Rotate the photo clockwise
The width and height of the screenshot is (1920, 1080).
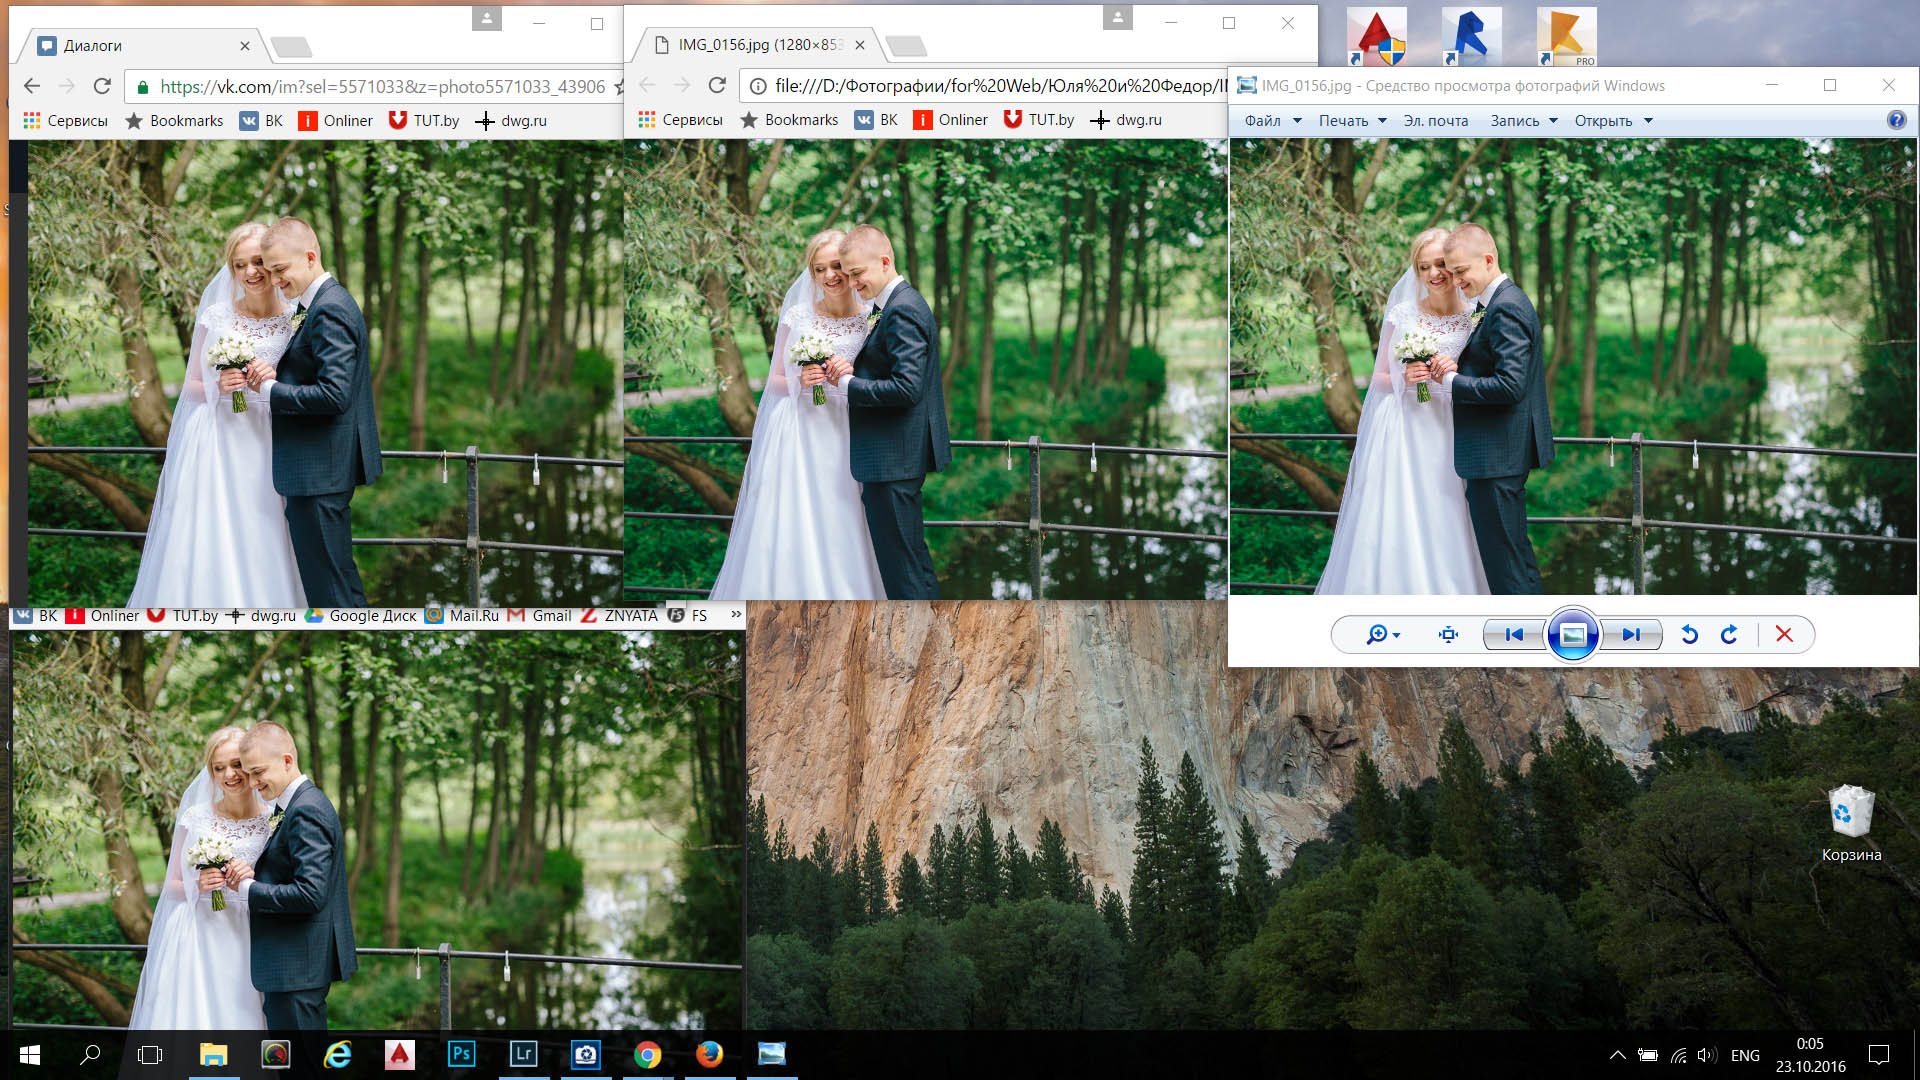1729,635
